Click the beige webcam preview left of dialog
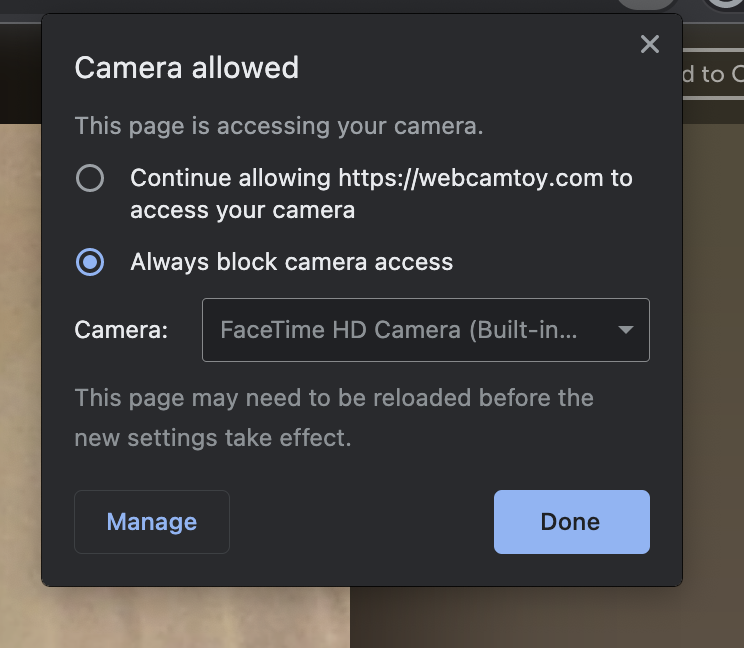Screen dimensions: 744x648 [x=20, y=380]
